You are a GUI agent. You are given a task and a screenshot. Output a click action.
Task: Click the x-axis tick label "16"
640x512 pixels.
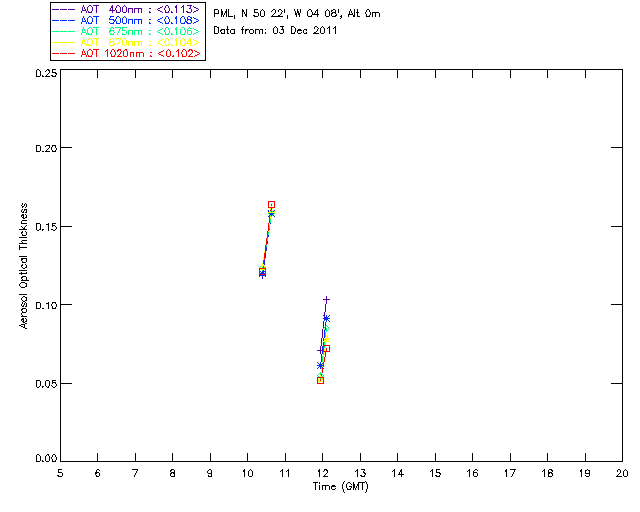click(x=472, y=473)
